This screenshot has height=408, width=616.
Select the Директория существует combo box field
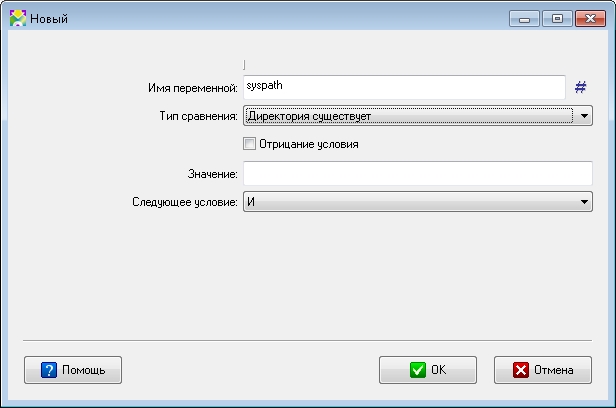(x=418, y=116)
